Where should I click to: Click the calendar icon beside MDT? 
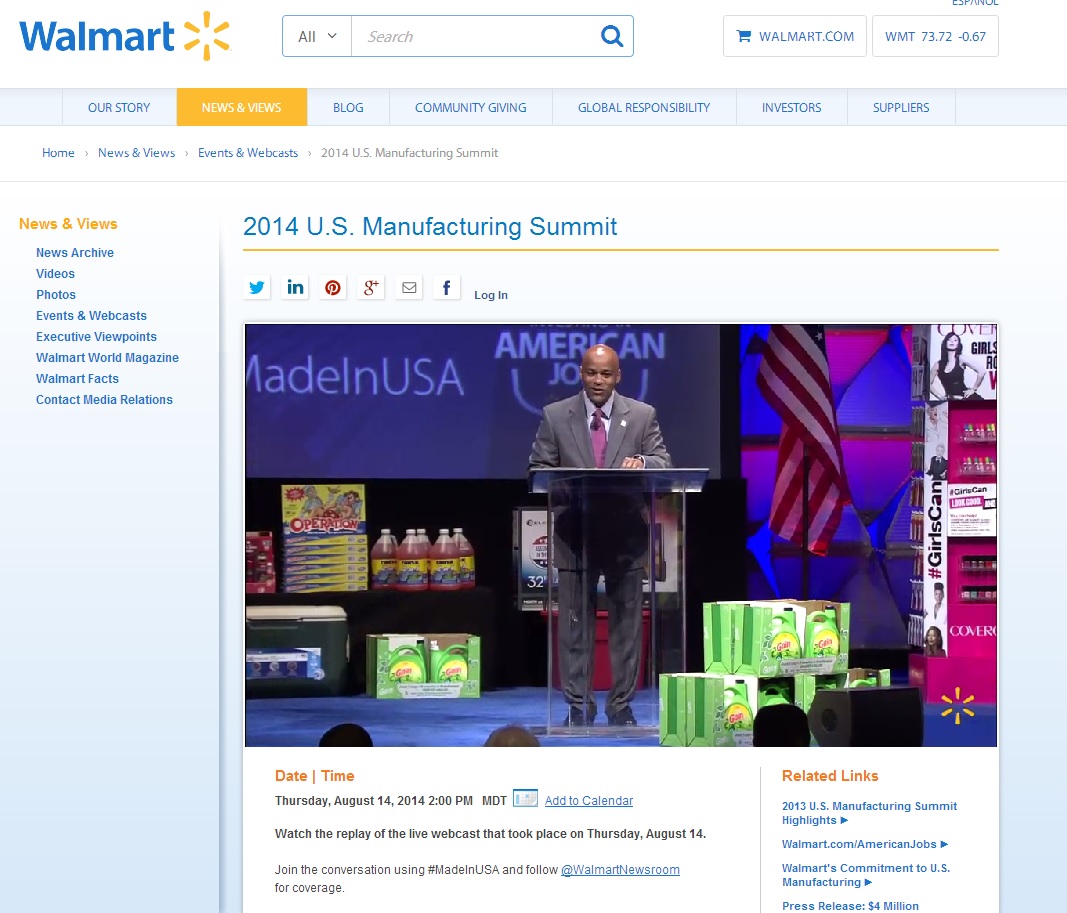(525, 798)
